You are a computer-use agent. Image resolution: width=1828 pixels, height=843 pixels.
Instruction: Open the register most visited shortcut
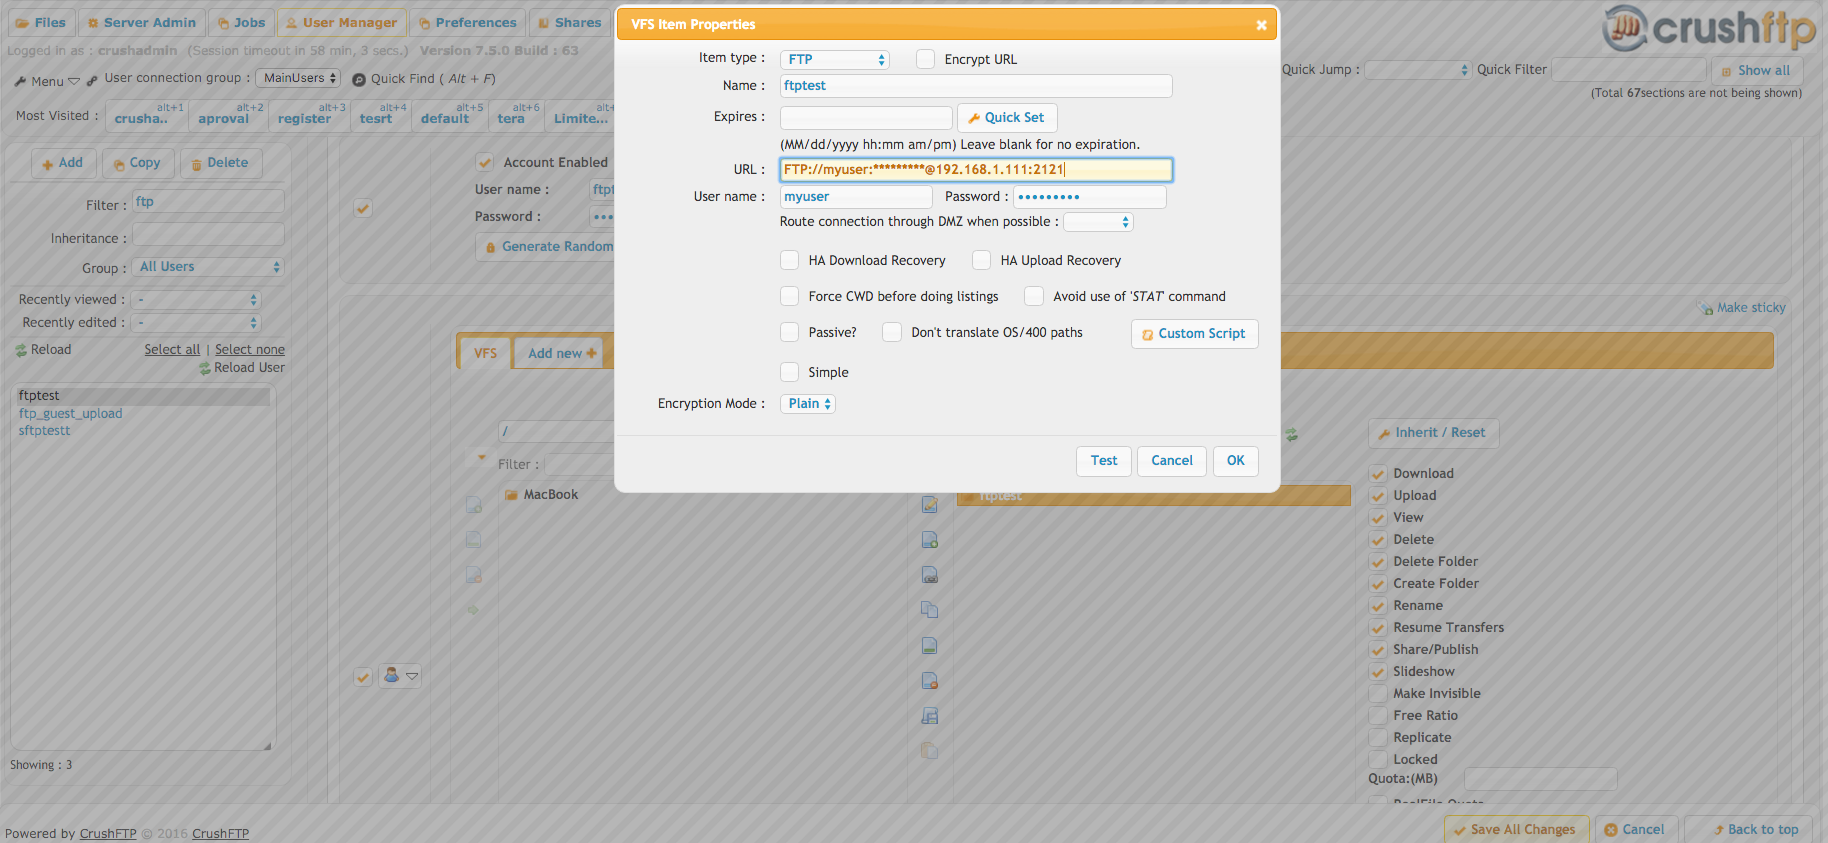click(310, 116)
